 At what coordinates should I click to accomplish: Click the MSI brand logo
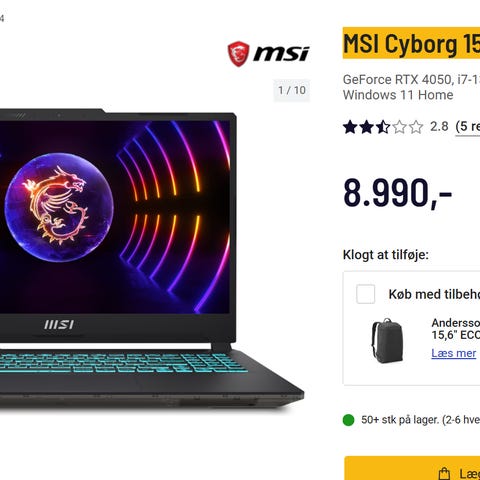coord(268,54)
